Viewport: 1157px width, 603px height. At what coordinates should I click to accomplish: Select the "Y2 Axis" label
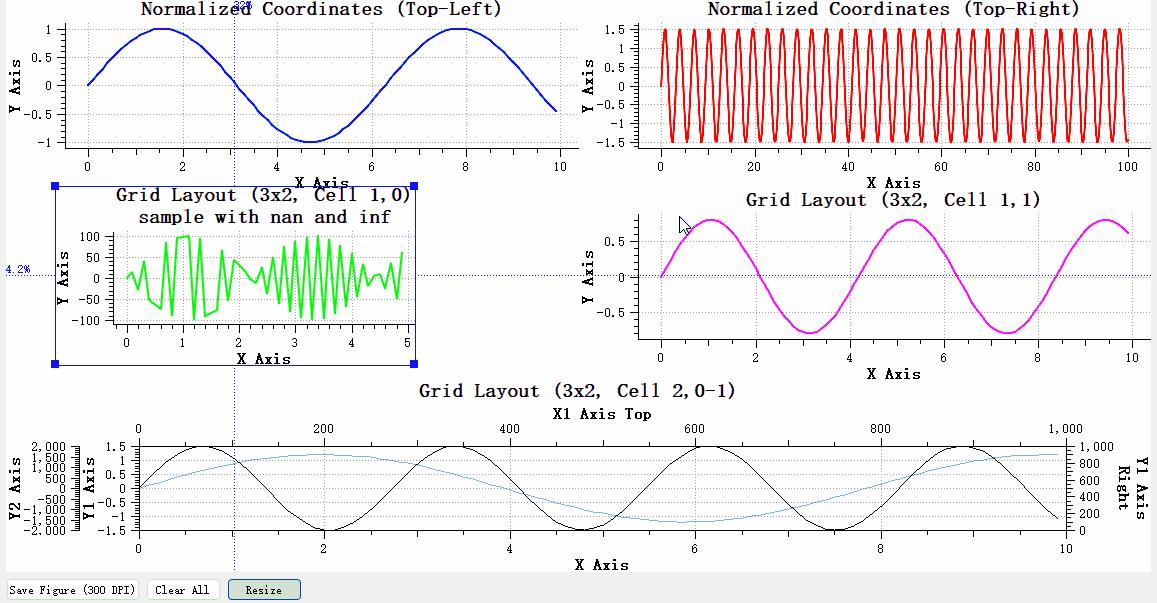(15, 488)
